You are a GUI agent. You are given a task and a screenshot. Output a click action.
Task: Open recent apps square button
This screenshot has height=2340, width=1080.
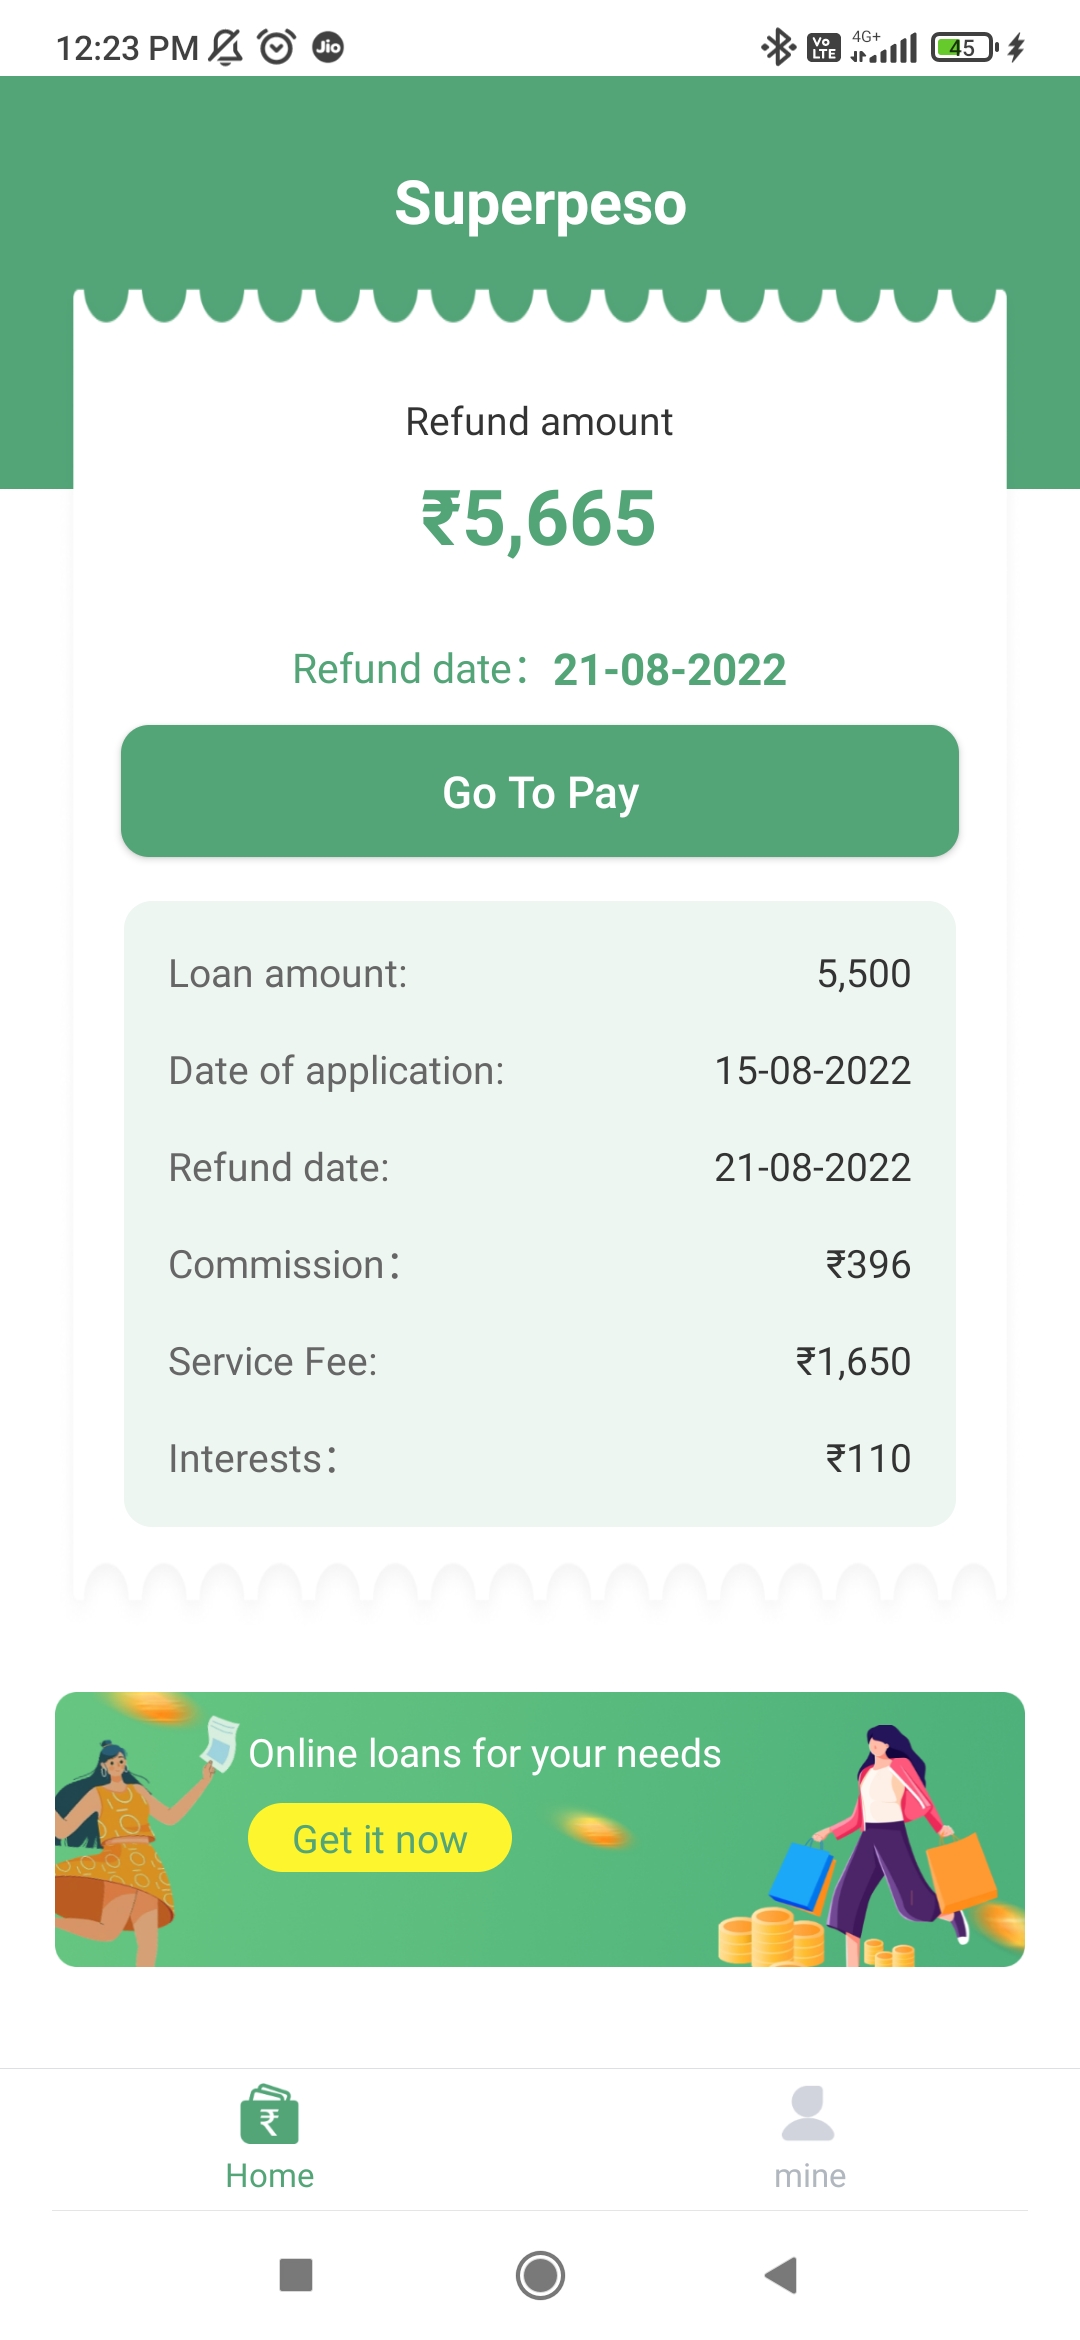click(296, 2275)
